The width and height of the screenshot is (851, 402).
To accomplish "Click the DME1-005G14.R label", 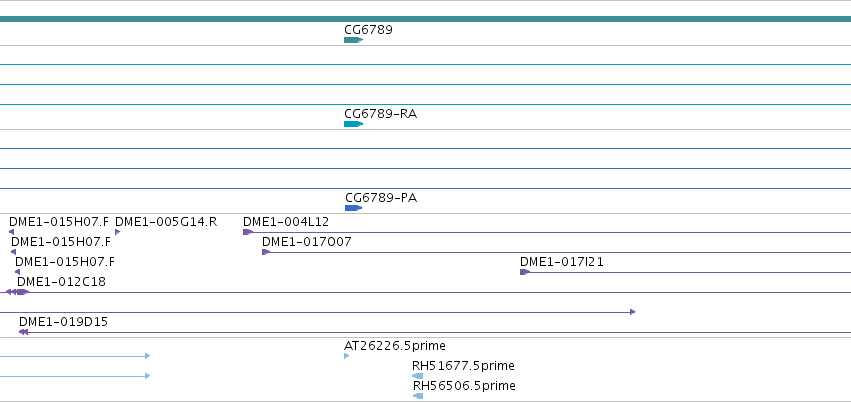I will (166, 222).
